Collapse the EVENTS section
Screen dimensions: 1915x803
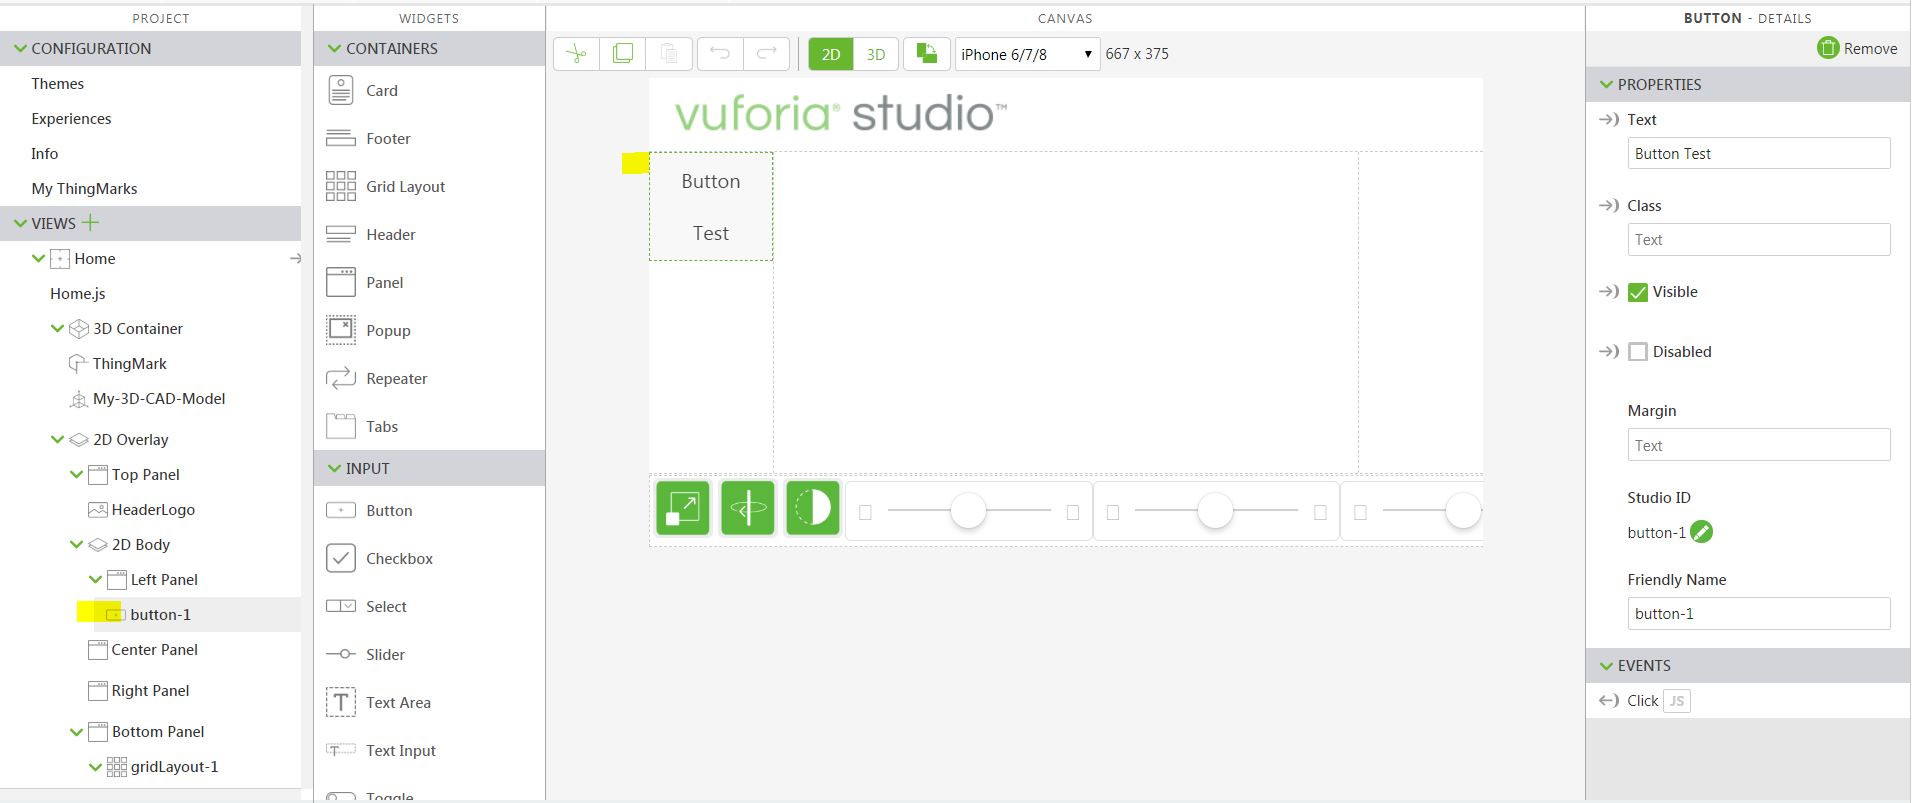point(1607,666)
